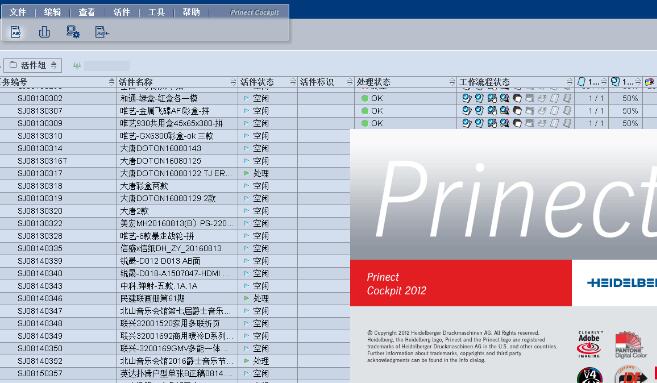The height and width of the screenshot is (383, 657).
Task: Open the 活件组 dropdown
Action: (x=33, y=65)
